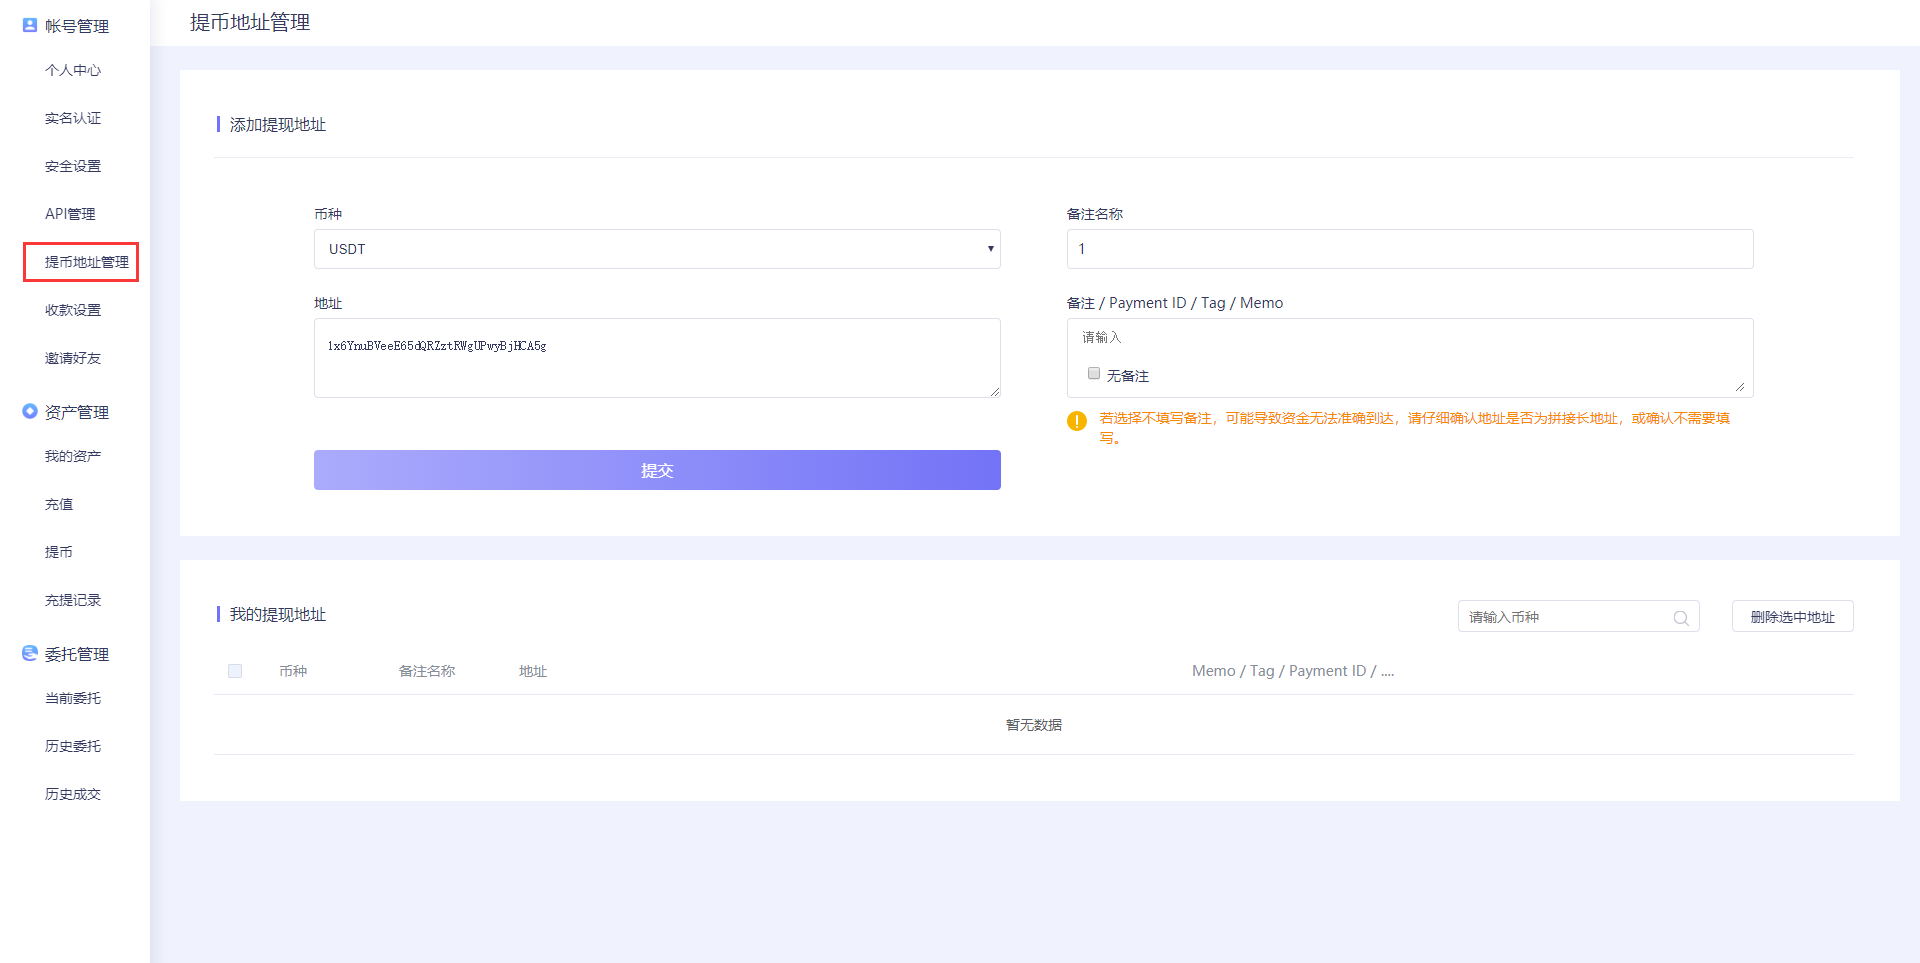Click the 资产管理 asset icon
This screenshot has width=1920, height=963.
30,411
